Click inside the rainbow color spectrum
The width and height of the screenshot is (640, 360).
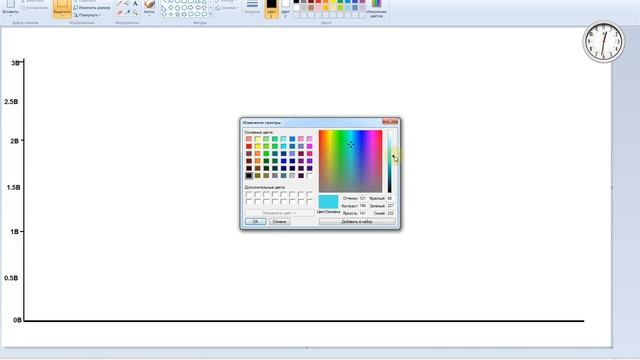coord(351,161)
